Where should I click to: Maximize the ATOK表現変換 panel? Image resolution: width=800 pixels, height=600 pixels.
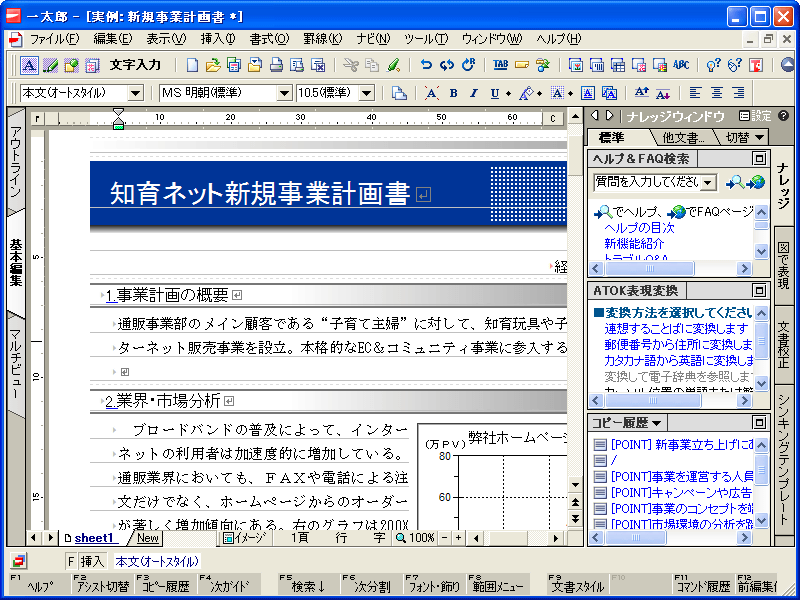click(x=760, y=291)
